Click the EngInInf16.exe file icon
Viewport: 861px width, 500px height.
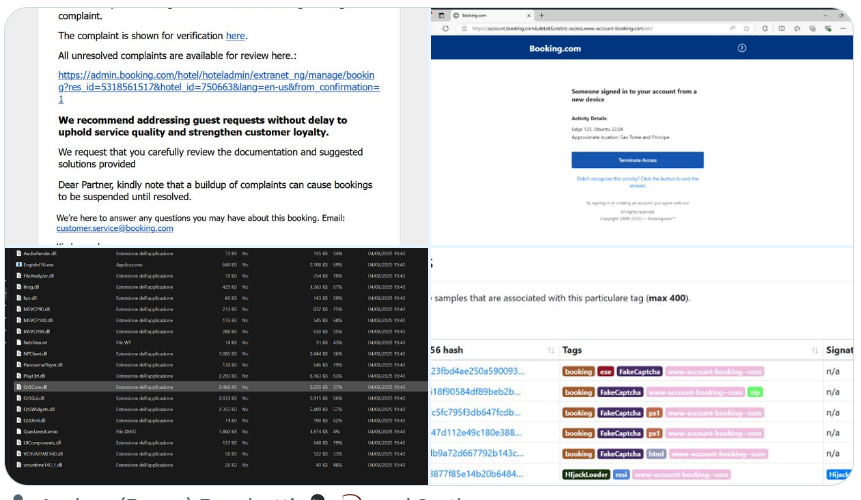tap(19, 265)
